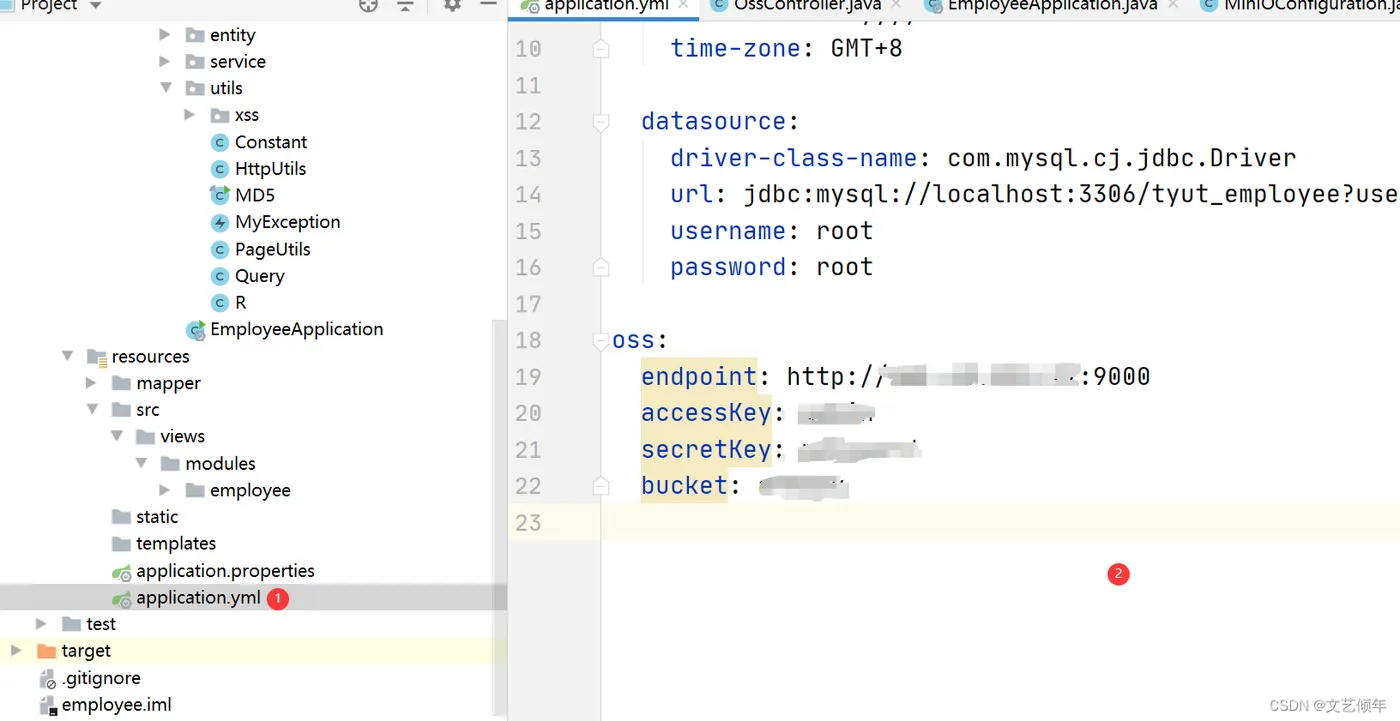Screen dimensions: 1400x721
Task: Click the "time-zone: GMT+8" line
Action: 786,48
